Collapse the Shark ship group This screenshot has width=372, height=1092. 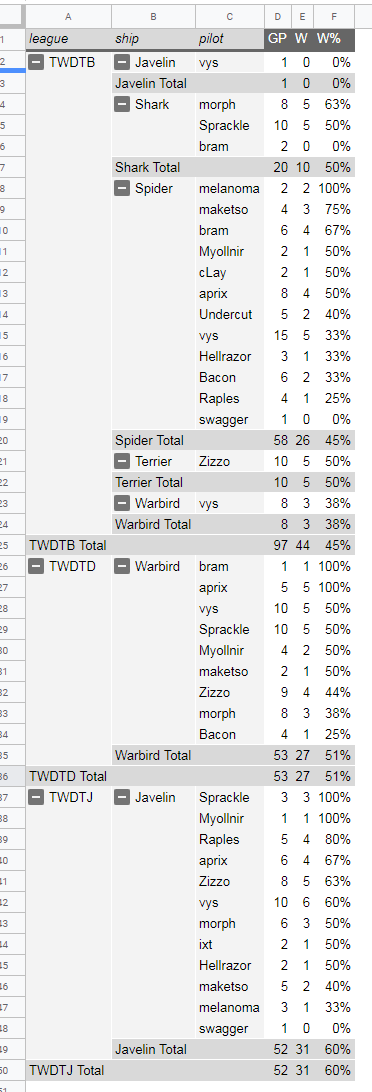(122, 104)
